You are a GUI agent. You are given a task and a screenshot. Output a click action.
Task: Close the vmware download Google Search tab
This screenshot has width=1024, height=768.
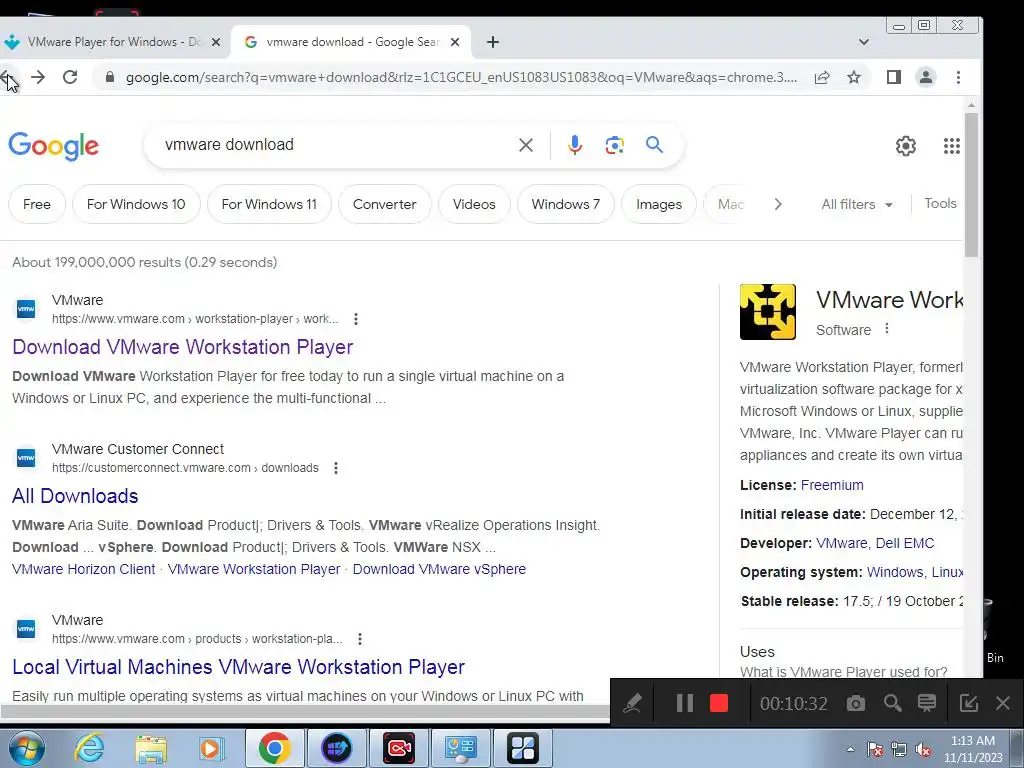[455, 42]
